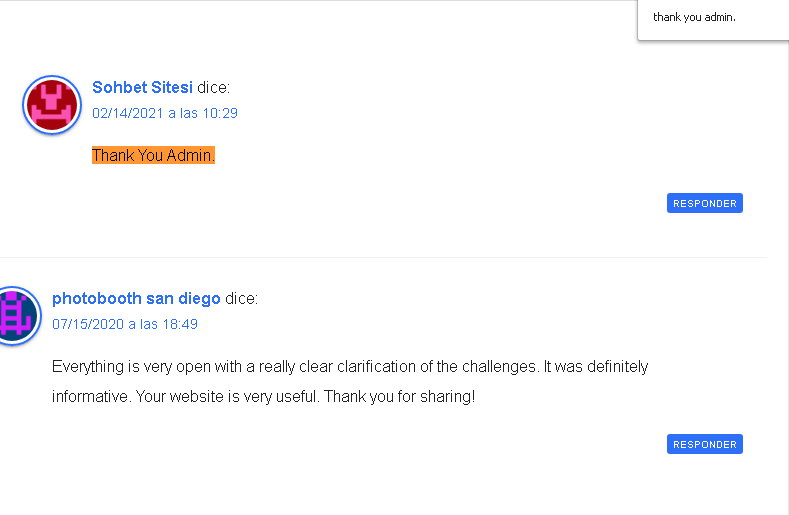Image resolution: width=789 pixels, height=515 pixels.
Task: Visit the photobooth san diego author link
Action: click(x=136, y=299)
